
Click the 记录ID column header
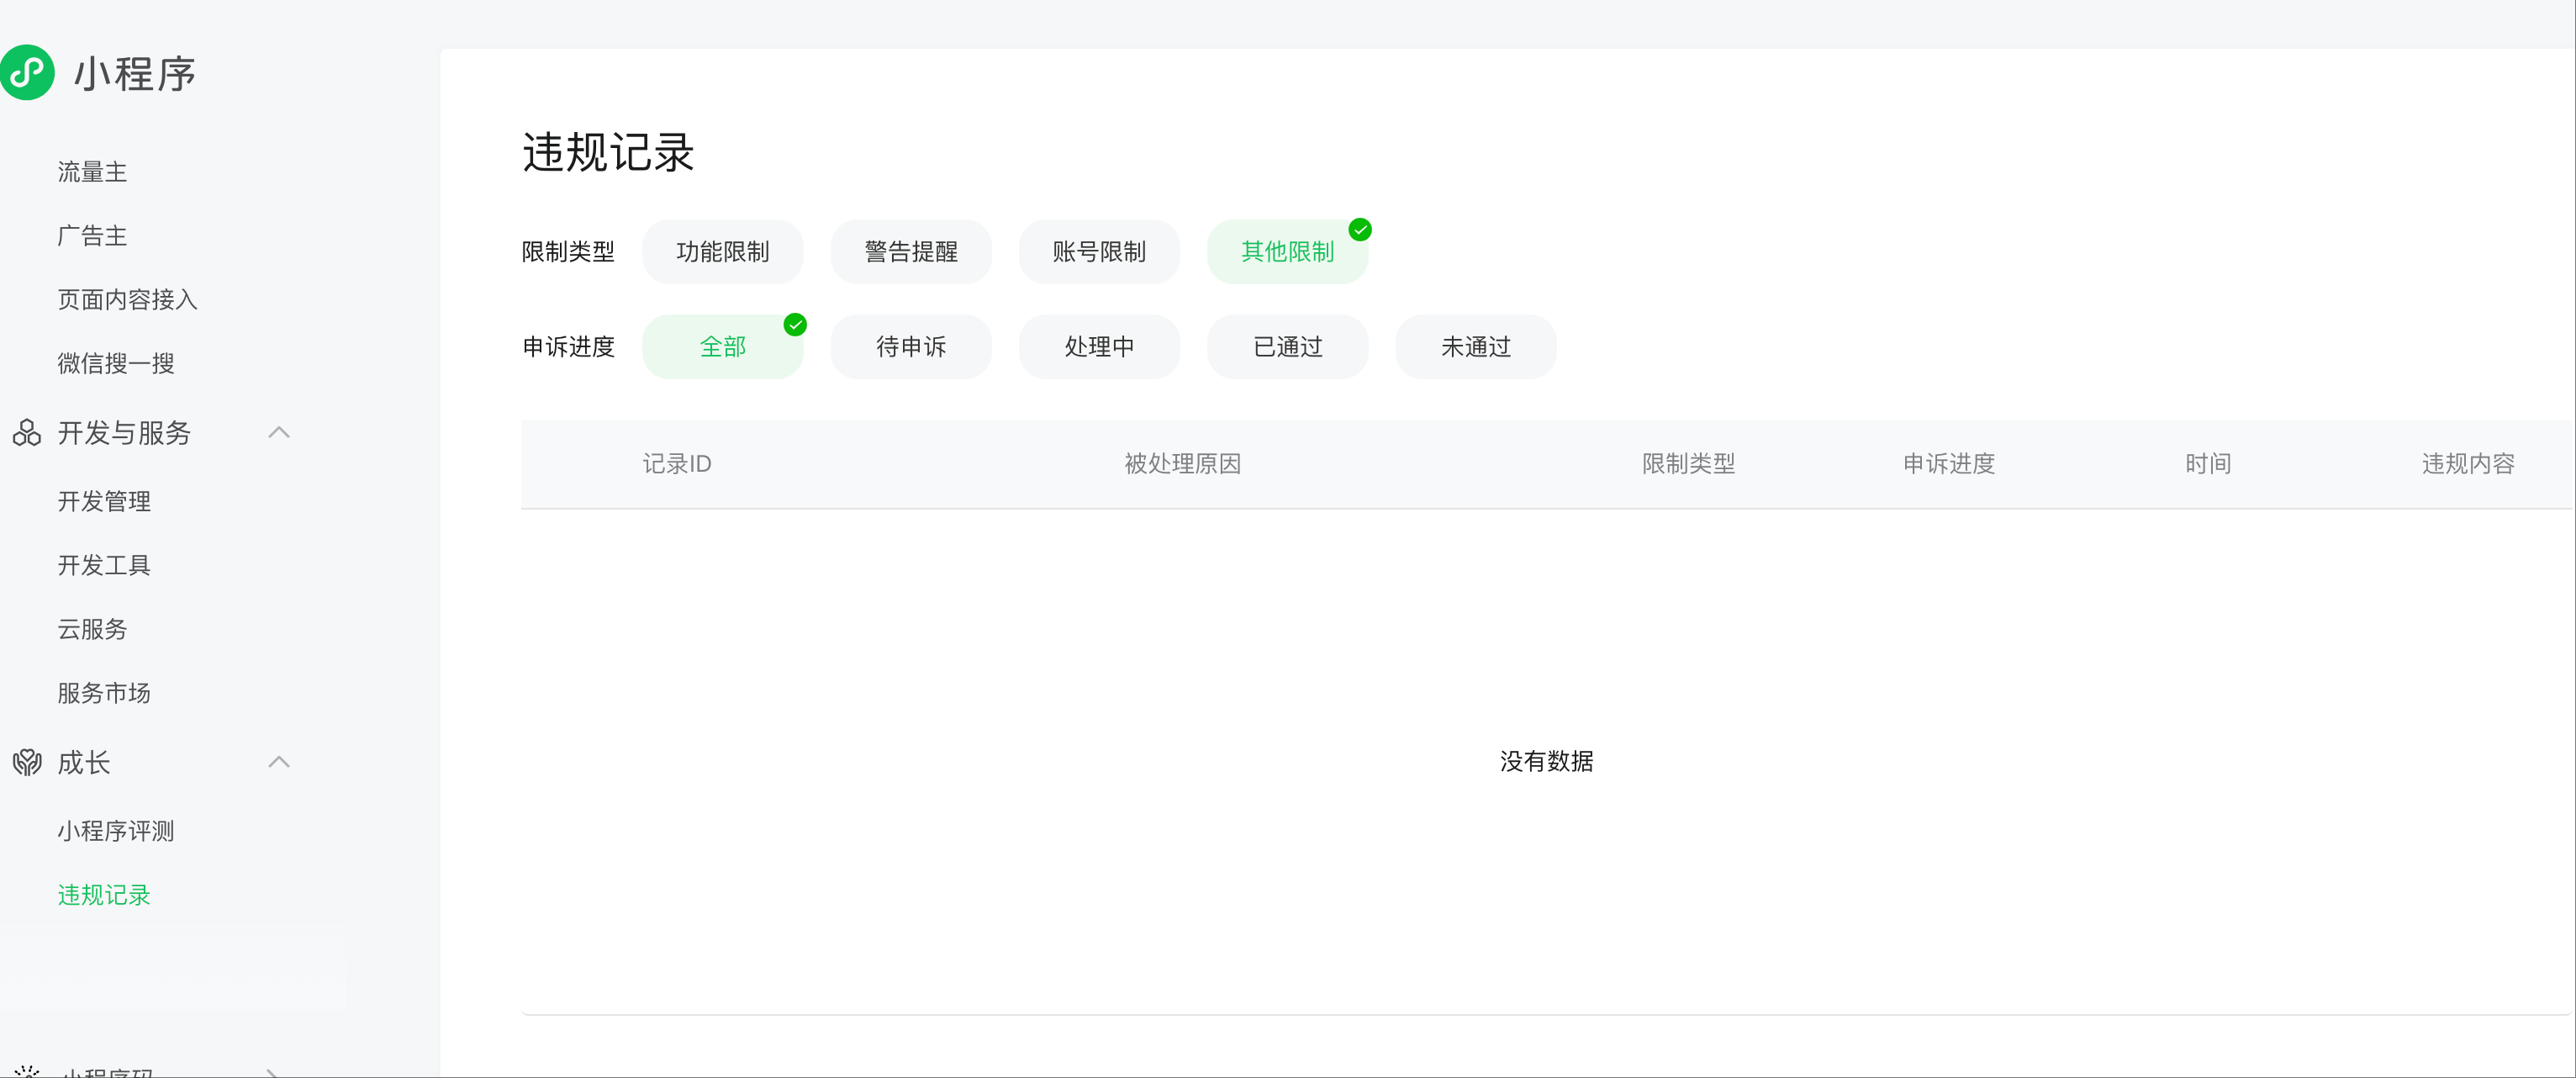pos(676,464)
